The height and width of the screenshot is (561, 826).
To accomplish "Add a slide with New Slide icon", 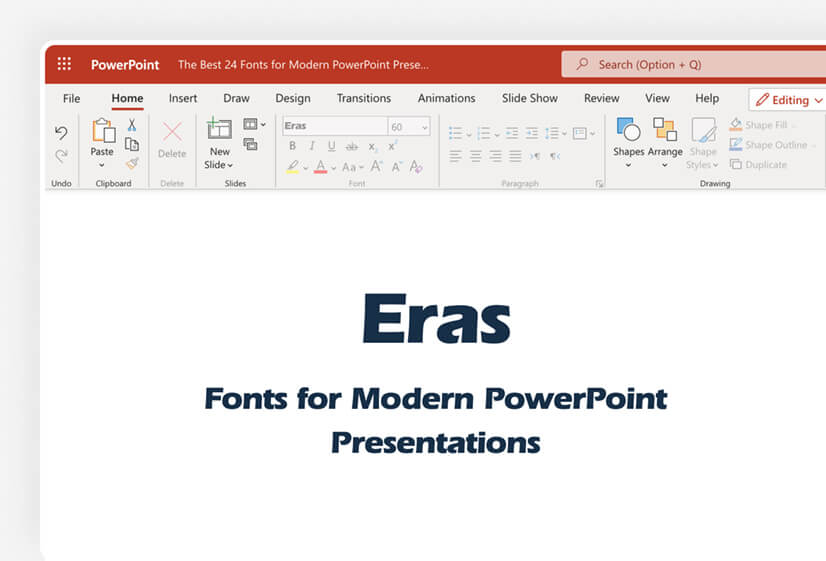I will click(x=219, y=129).
